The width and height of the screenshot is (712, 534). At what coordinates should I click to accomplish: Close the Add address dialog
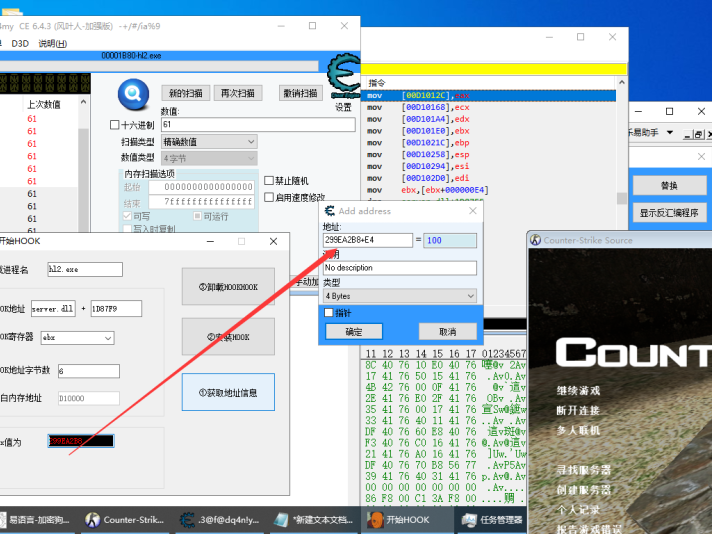(x=473, y=211)
